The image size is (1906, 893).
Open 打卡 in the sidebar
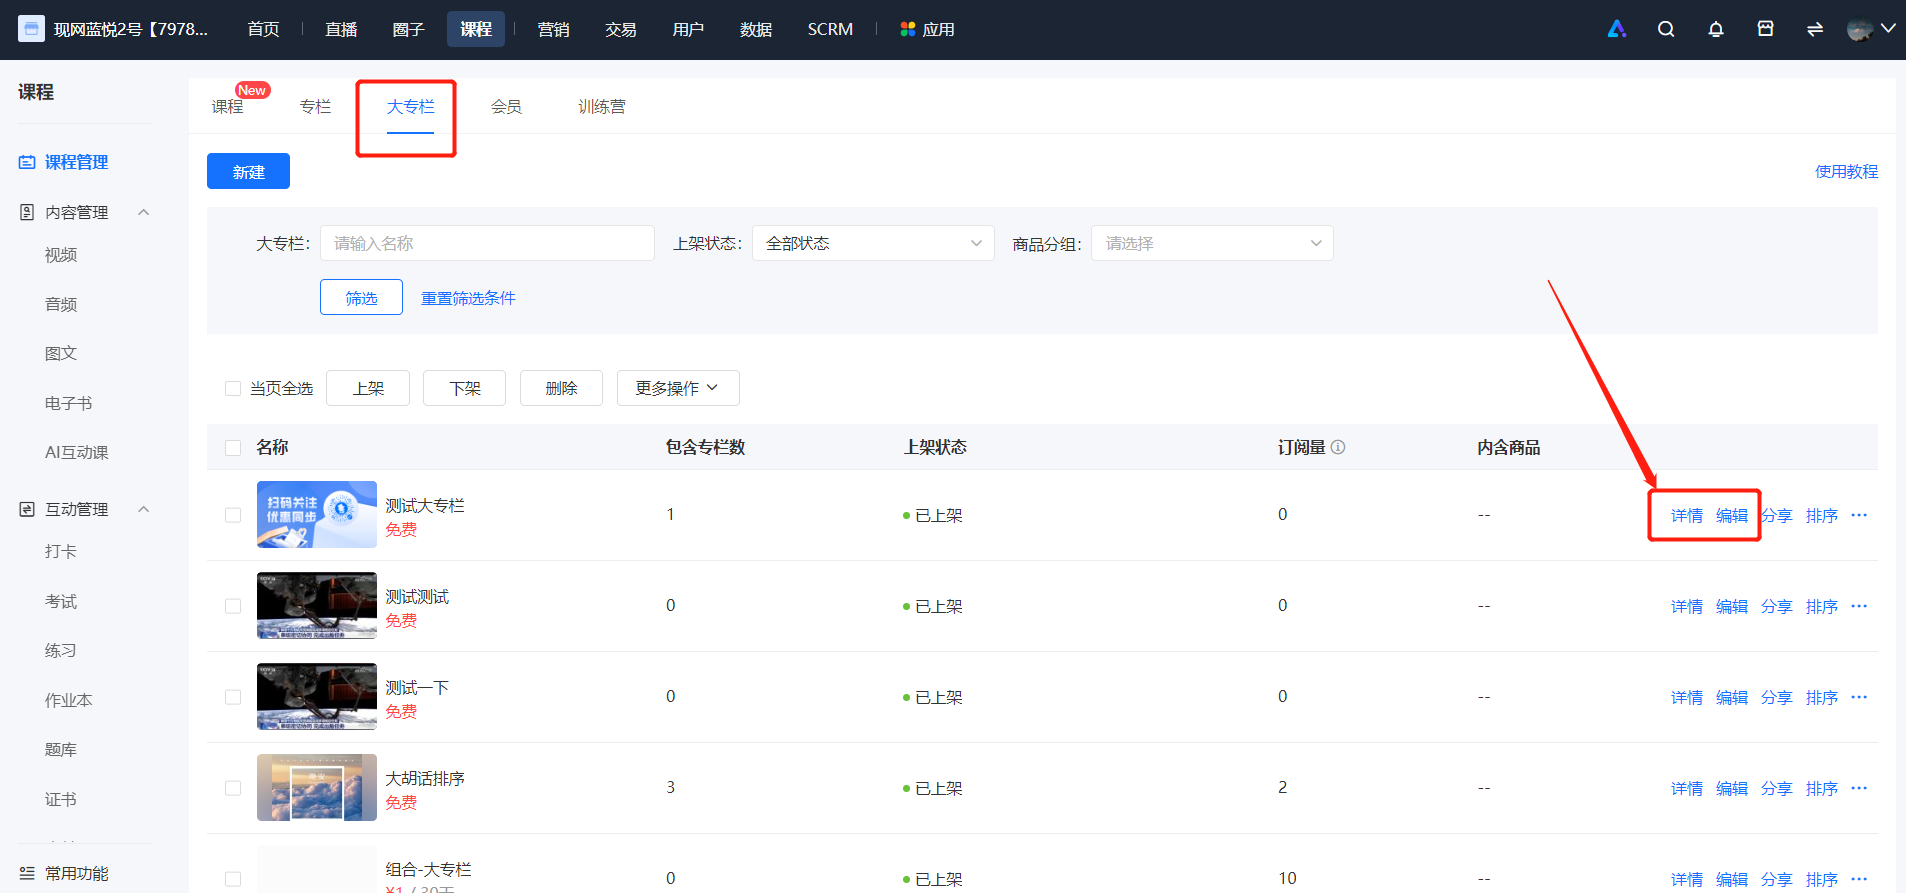click(x=61, y=551)
